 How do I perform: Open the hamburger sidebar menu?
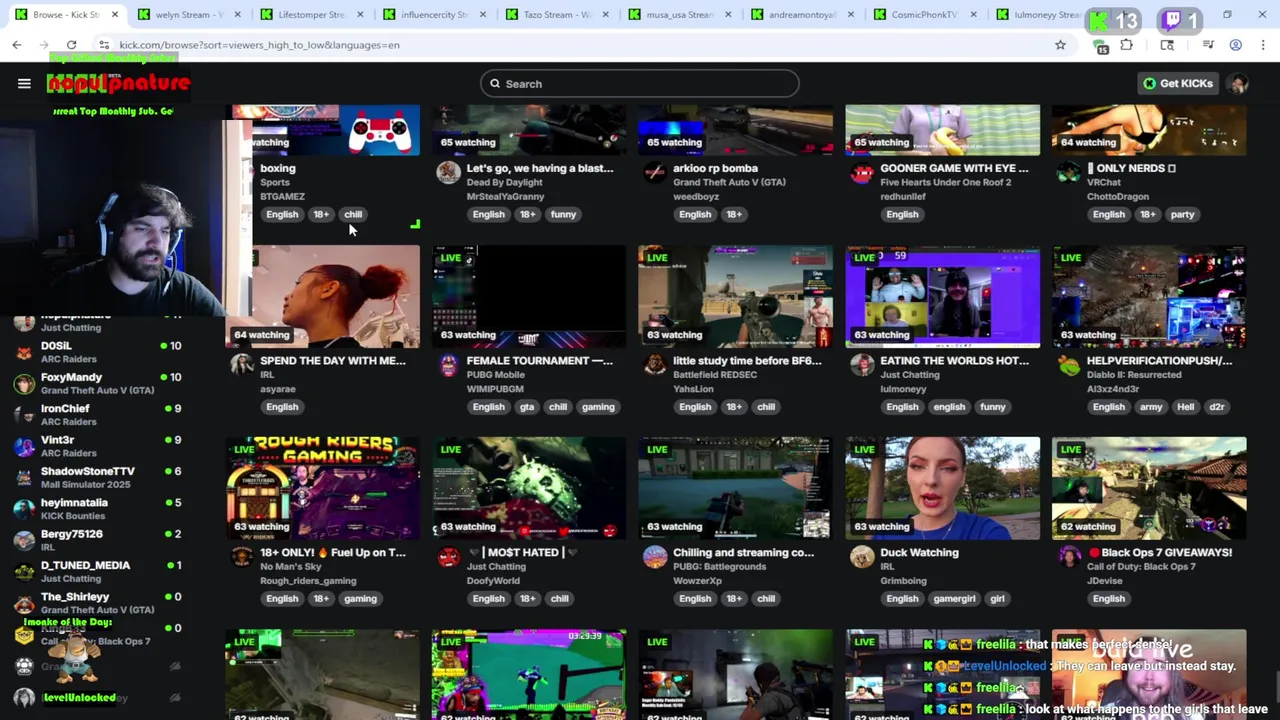pyautogui.click(x=24, y=84)
